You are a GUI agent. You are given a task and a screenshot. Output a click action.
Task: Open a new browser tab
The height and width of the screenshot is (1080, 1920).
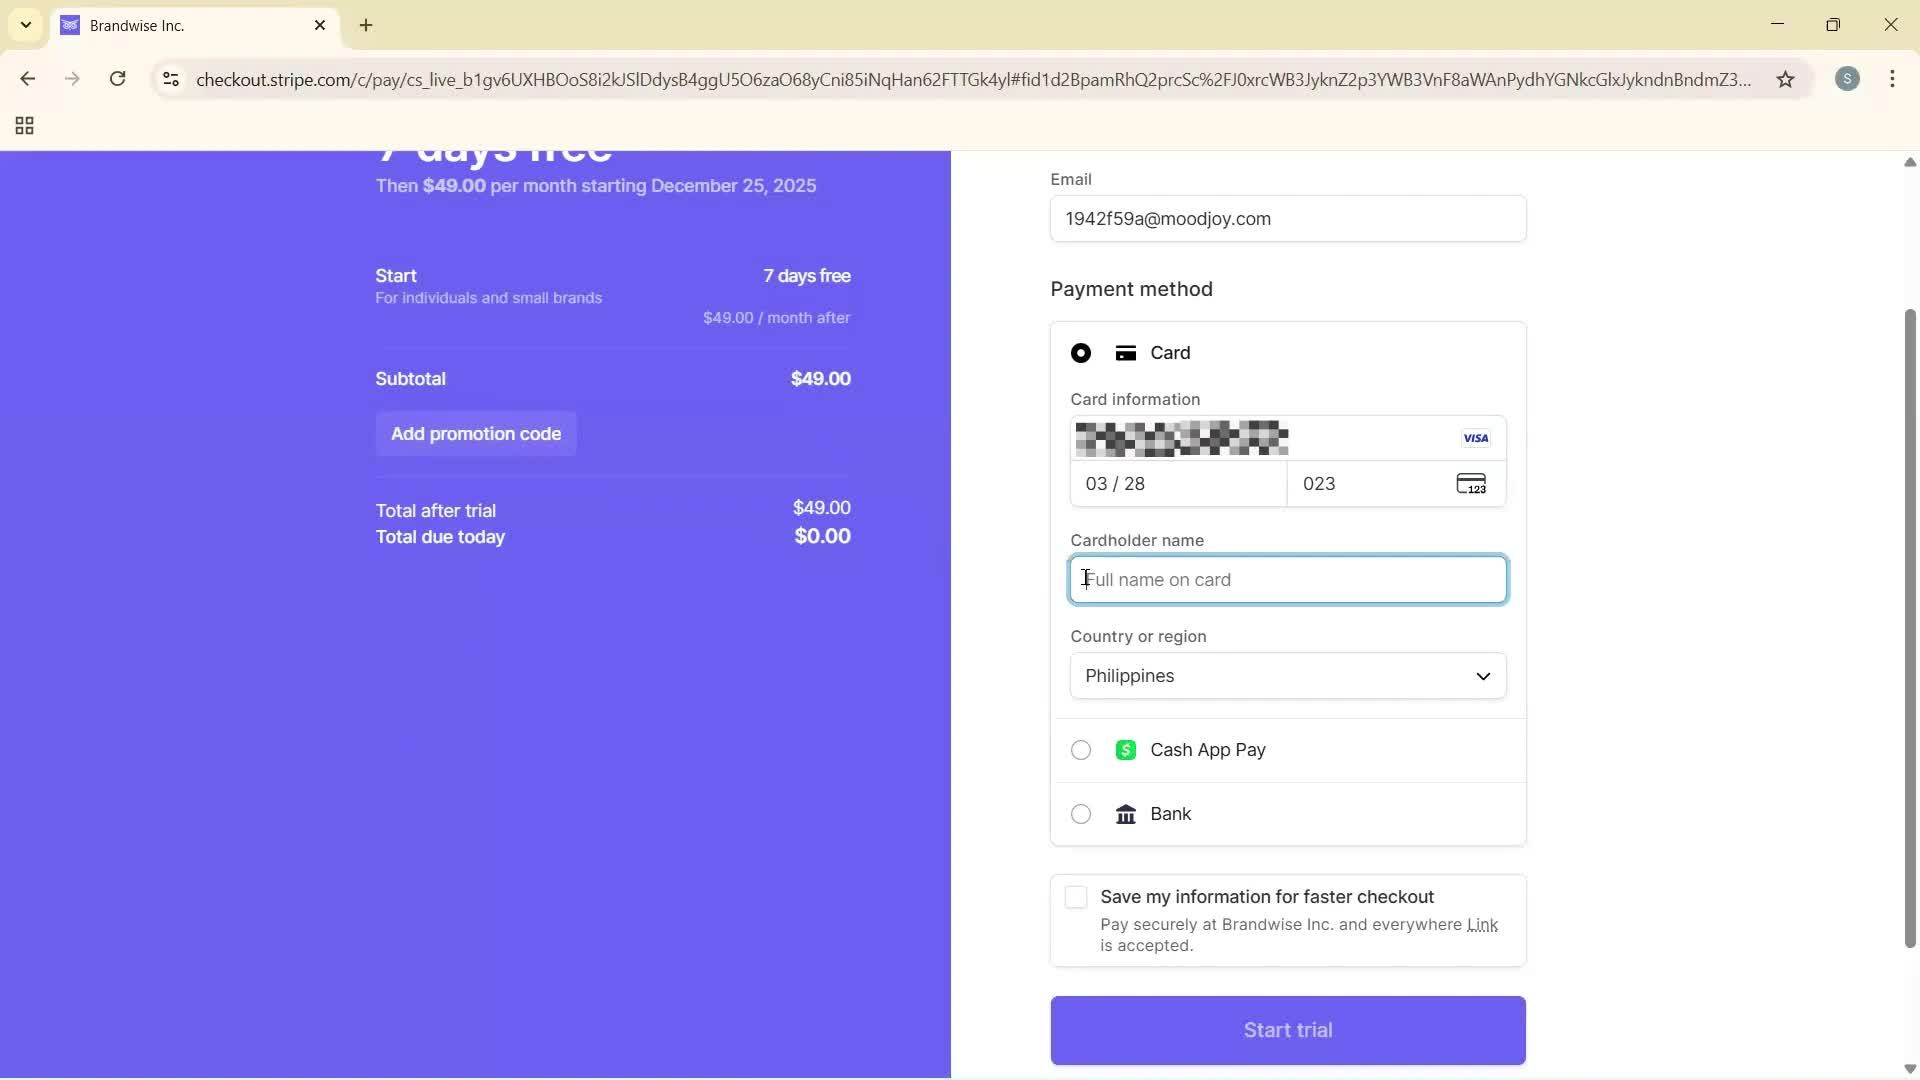367,25
